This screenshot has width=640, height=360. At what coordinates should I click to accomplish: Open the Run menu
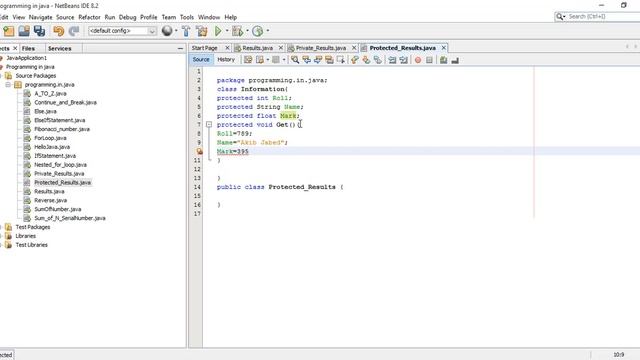point(110,17)
